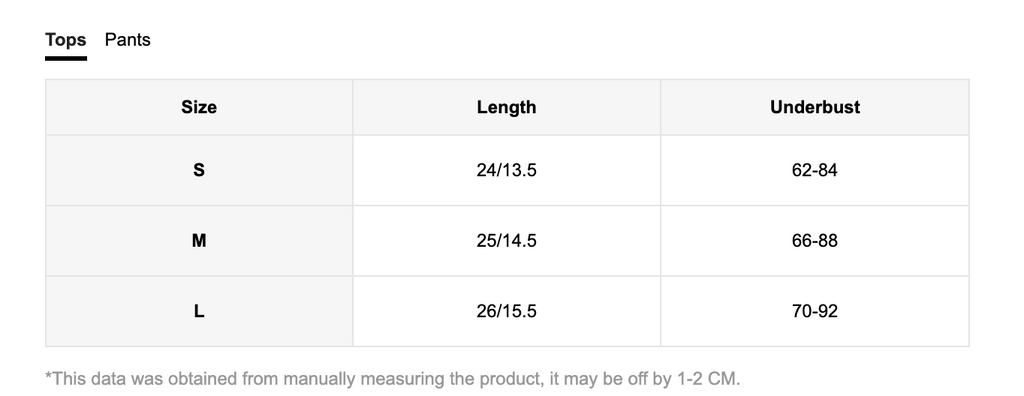This screenshot has height=396, width=1024.
Task: Select the Tops tab
Action: [65, 40]
